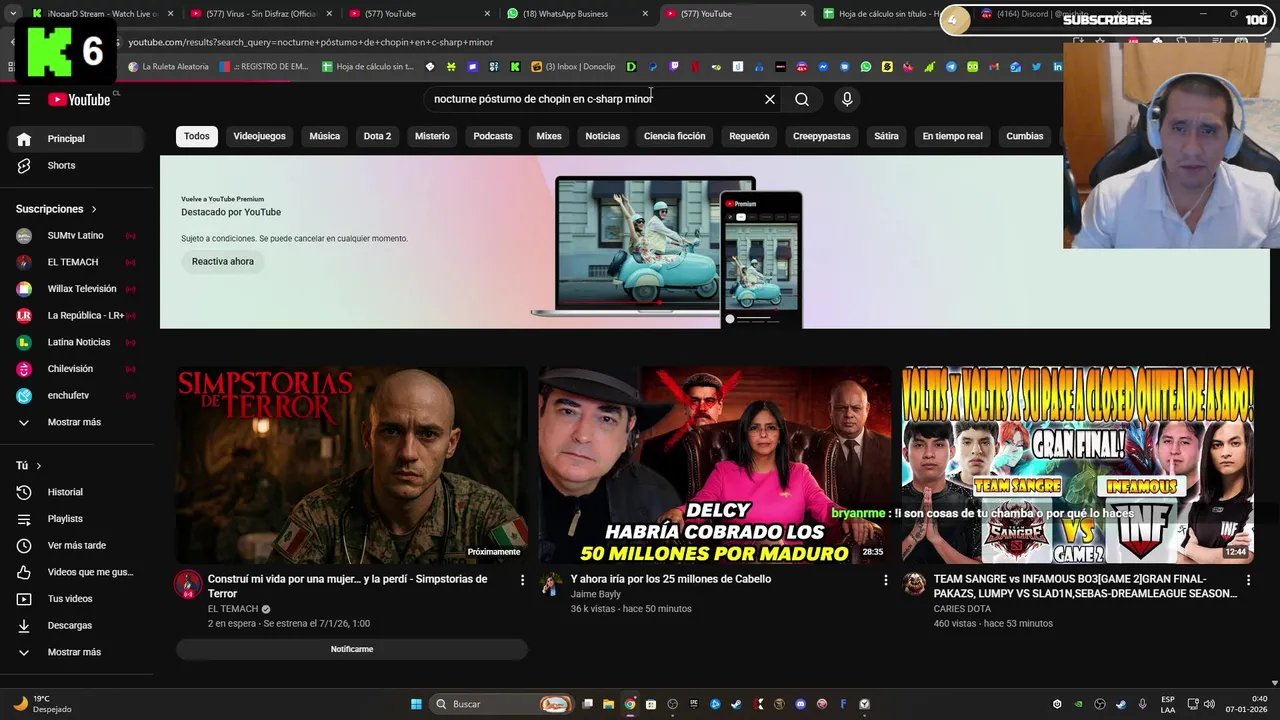Open options menu for TEAM SANGRE video
Screen dimensions: 1280x720
(1248, 579)
